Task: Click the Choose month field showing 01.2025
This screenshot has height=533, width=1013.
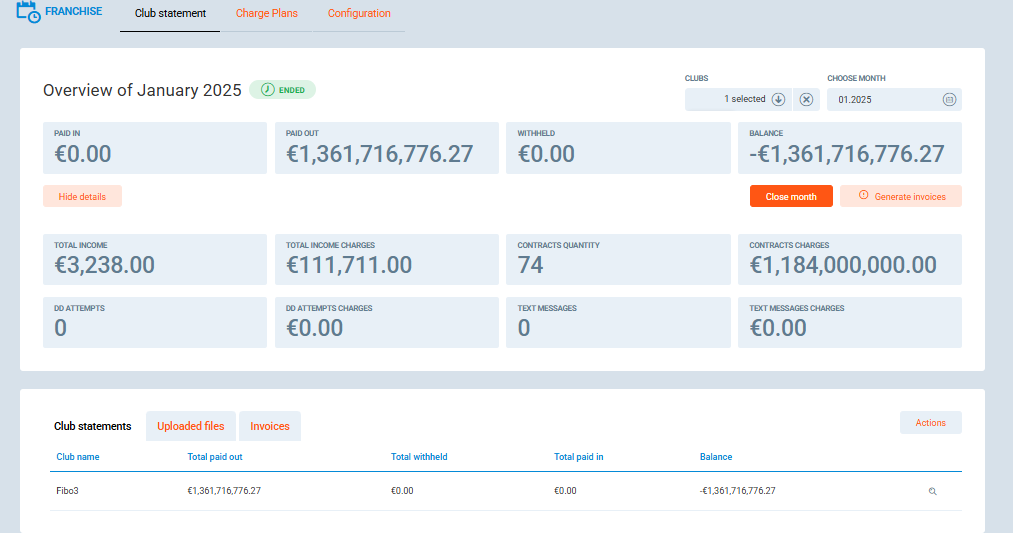Action: click(883, 99)
